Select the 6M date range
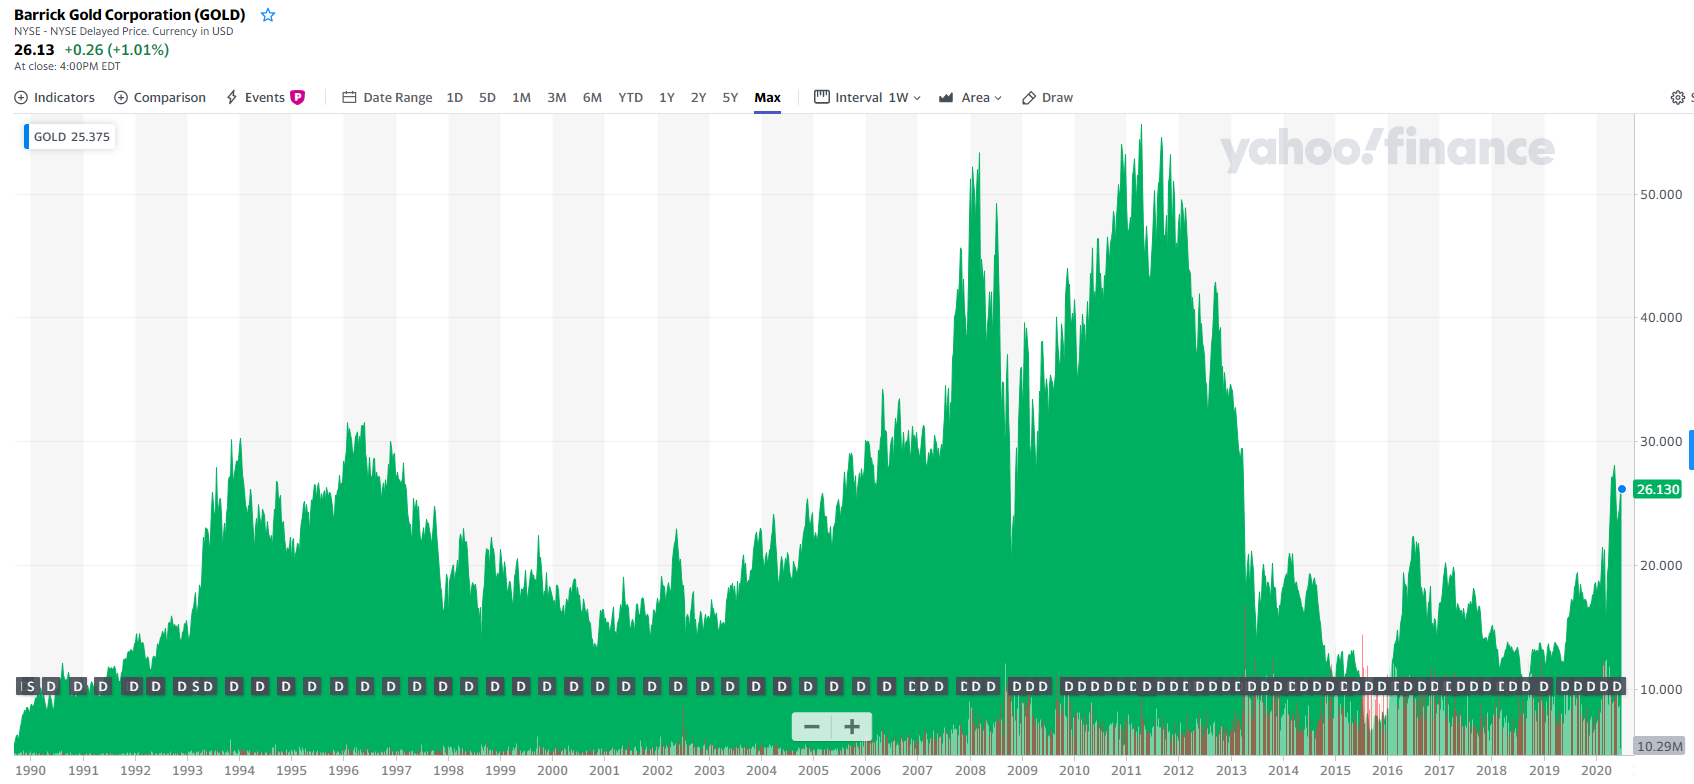Image resolution: width=1694 pixels, height=784 pixels. (592, 97)
